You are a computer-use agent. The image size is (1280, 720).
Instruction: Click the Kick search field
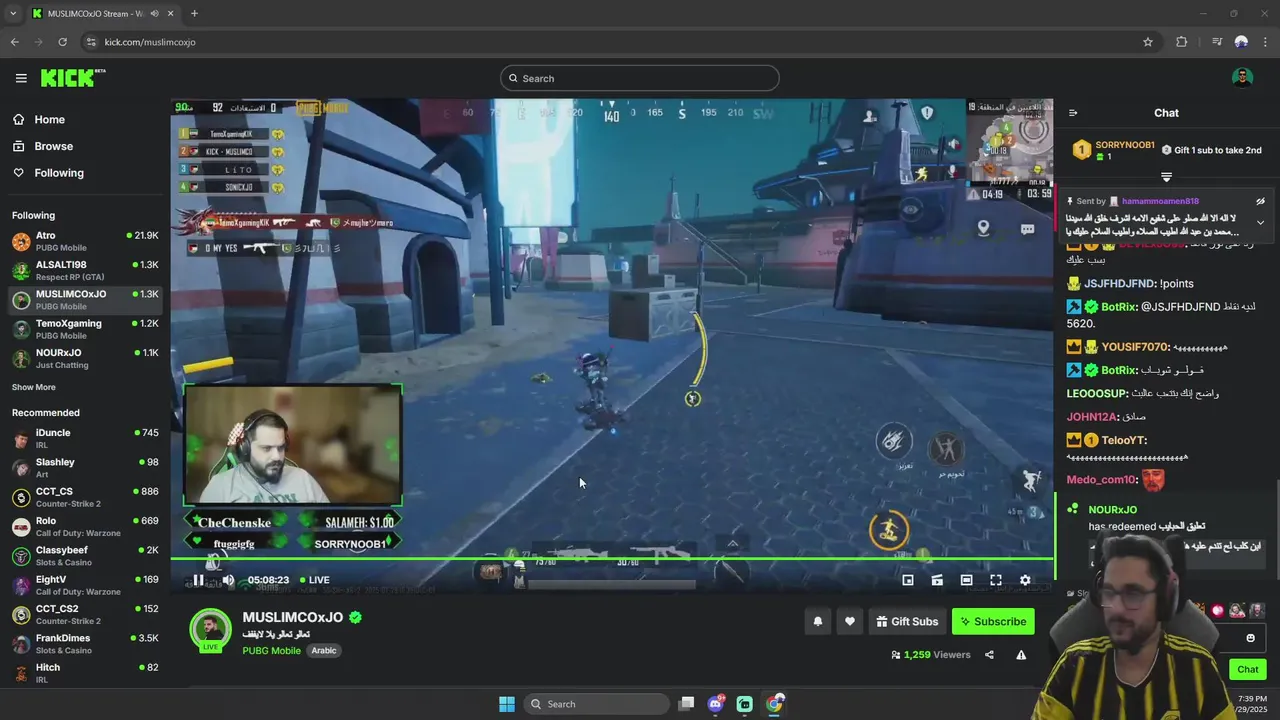(x=640, y=78)
